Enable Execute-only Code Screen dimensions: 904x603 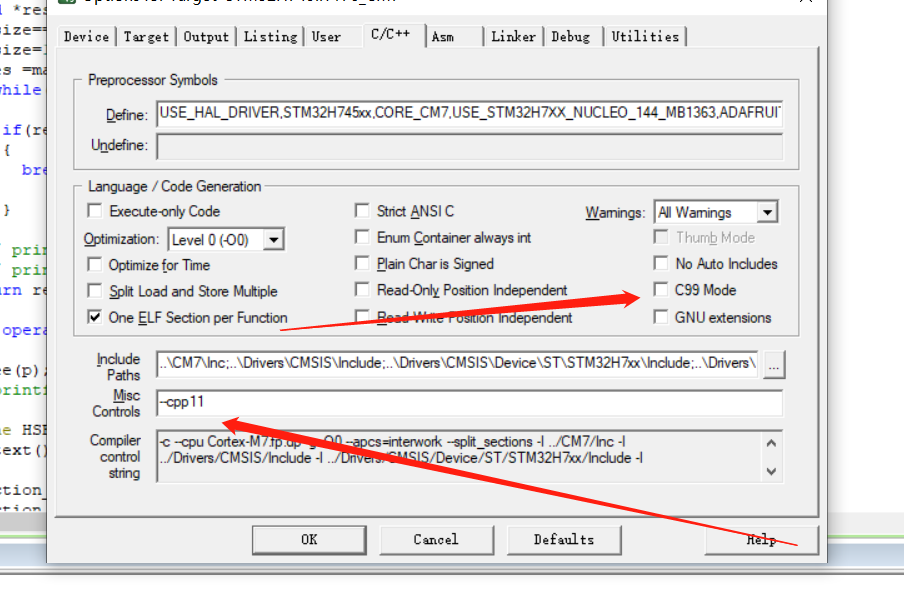94,211
